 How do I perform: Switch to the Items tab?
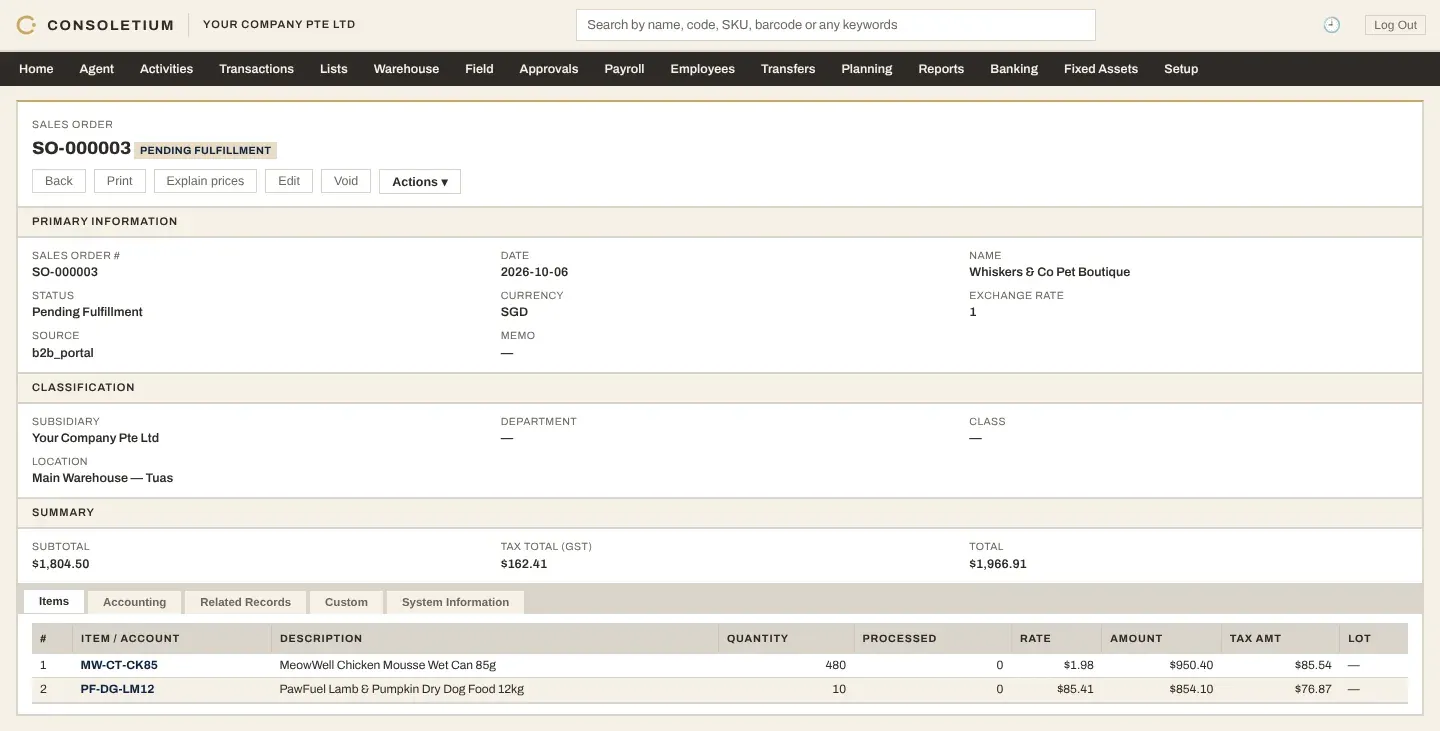54,601
